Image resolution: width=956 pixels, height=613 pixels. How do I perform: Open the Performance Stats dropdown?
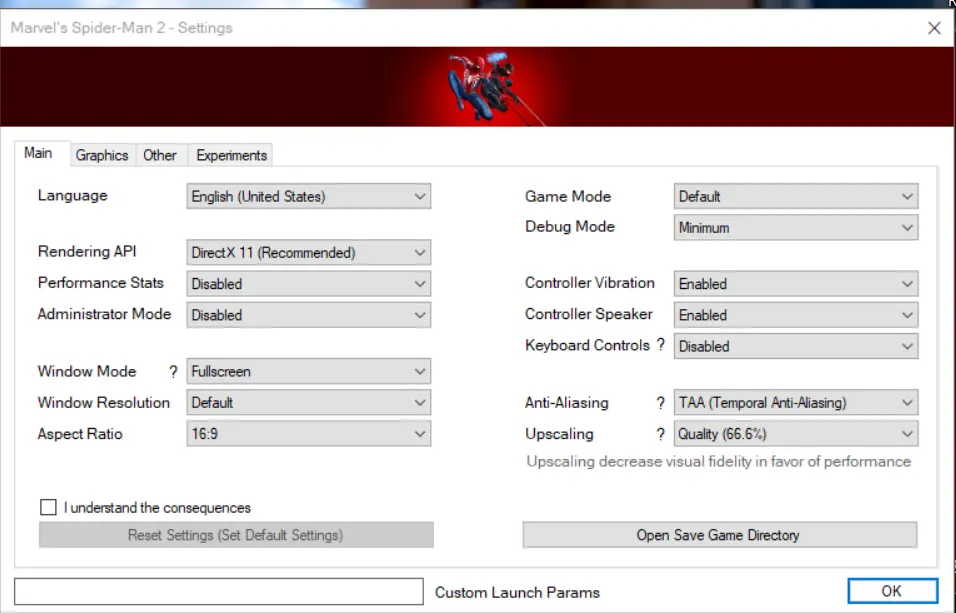click(309, 284)
